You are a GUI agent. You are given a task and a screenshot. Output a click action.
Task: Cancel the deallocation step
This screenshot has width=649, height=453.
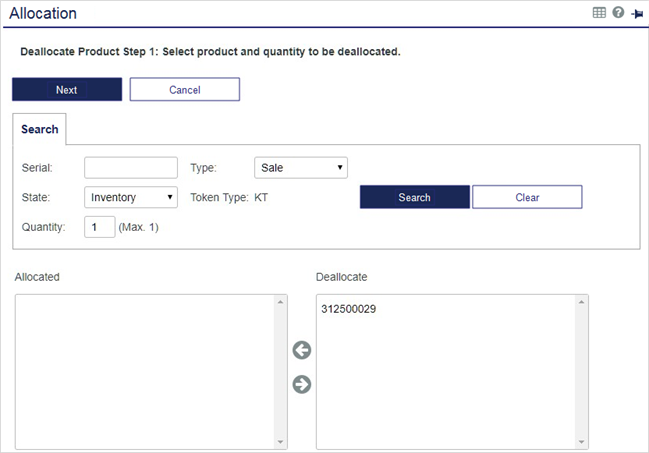pyautogui.click(x=184, y=89)
